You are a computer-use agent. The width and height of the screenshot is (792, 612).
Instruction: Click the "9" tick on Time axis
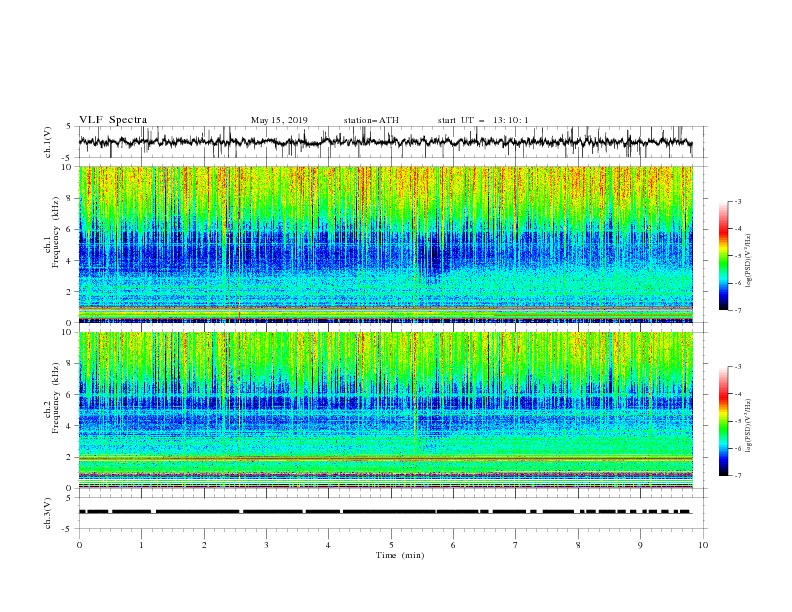(x=640, y=545)
